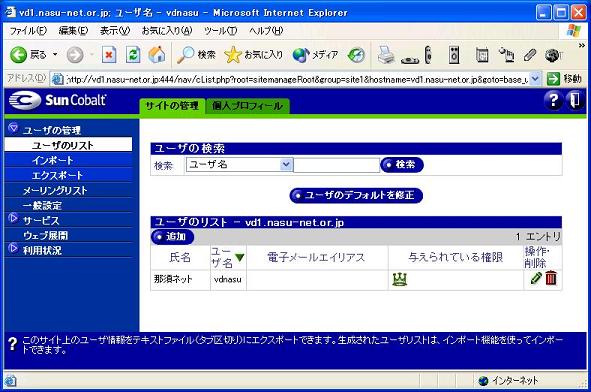Switch to サイトの管理 tab
This screenshot has height=392, width=591.
point(172,106)
